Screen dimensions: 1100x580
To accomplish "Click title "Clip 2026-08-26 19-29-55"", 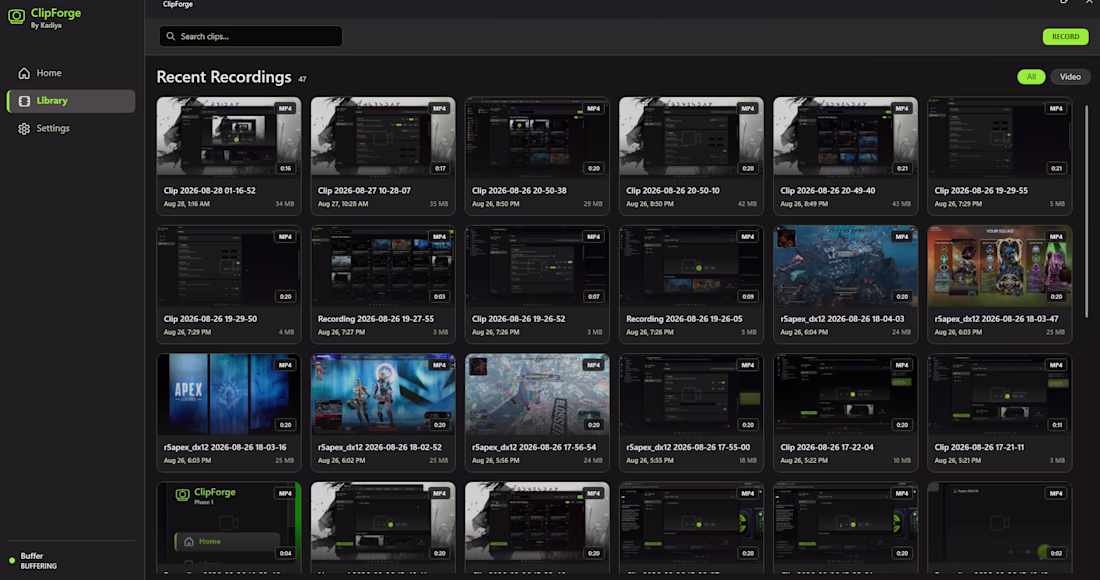I will click(x=981, y=191).
